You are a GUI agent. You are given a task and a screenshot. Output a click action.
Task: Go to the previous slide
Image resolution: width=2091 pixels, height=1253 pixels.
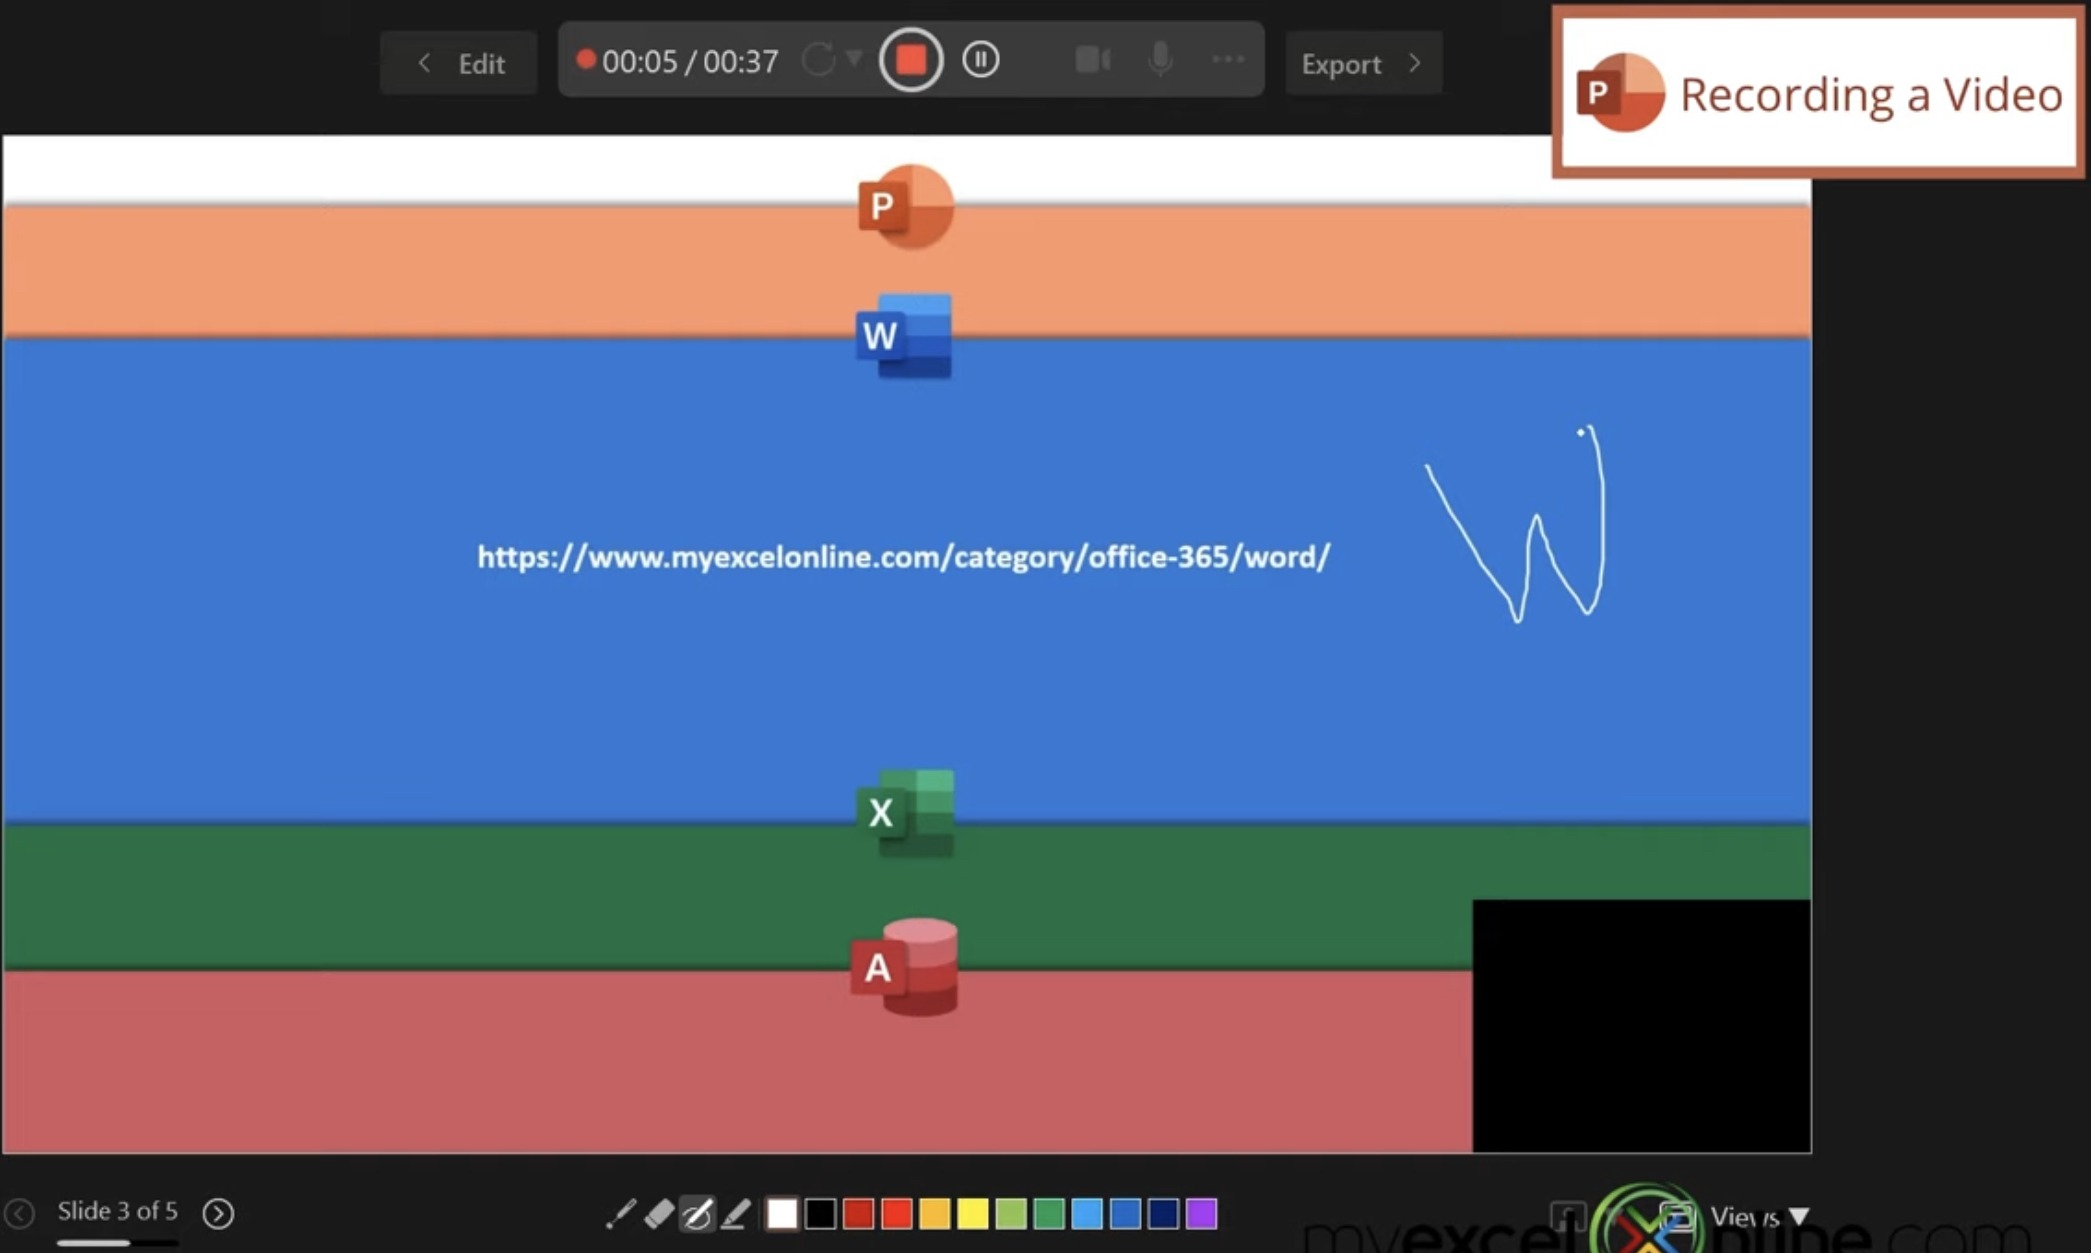pyautogui.click(x=19, y=1213)
